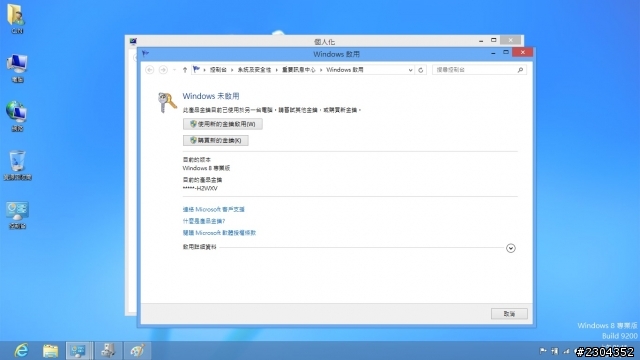The image size is (640, 360).
Task: Open the Paint palette icon in taskbar
Action: click(137, 351)
